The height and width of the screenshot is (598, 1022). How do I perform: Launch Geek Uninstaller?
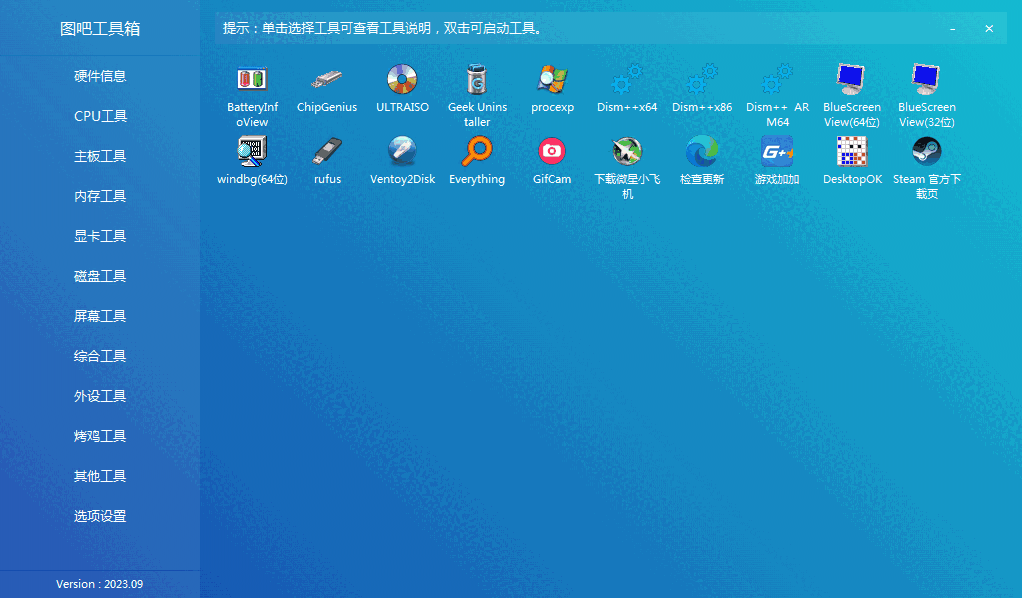pos(477,91)
